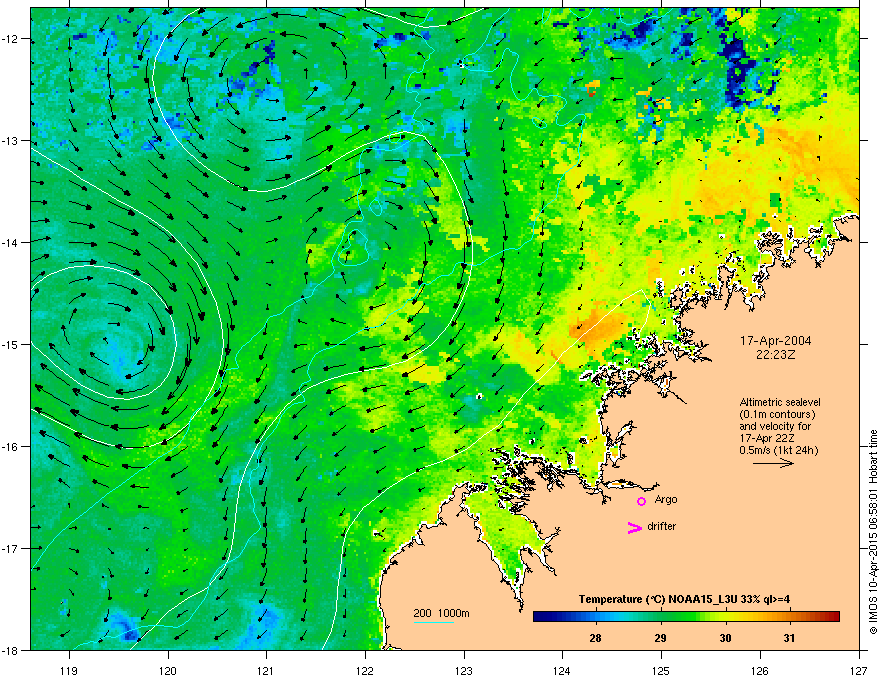Click longitude axis label 124
Viewport: 880px width, 680px height.
[x=562, y=670]
